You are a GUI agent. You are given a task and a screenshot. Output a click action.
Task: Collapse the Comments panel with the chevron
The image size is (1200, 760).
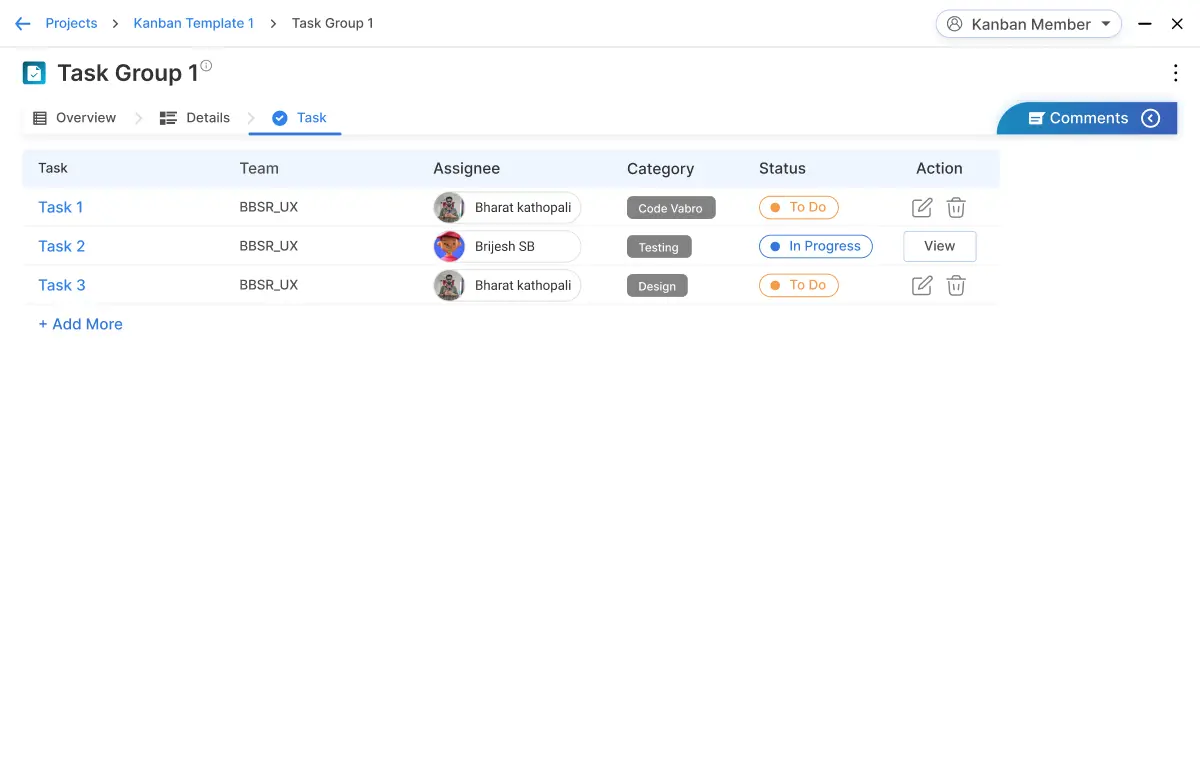[x=1151, y=117]
